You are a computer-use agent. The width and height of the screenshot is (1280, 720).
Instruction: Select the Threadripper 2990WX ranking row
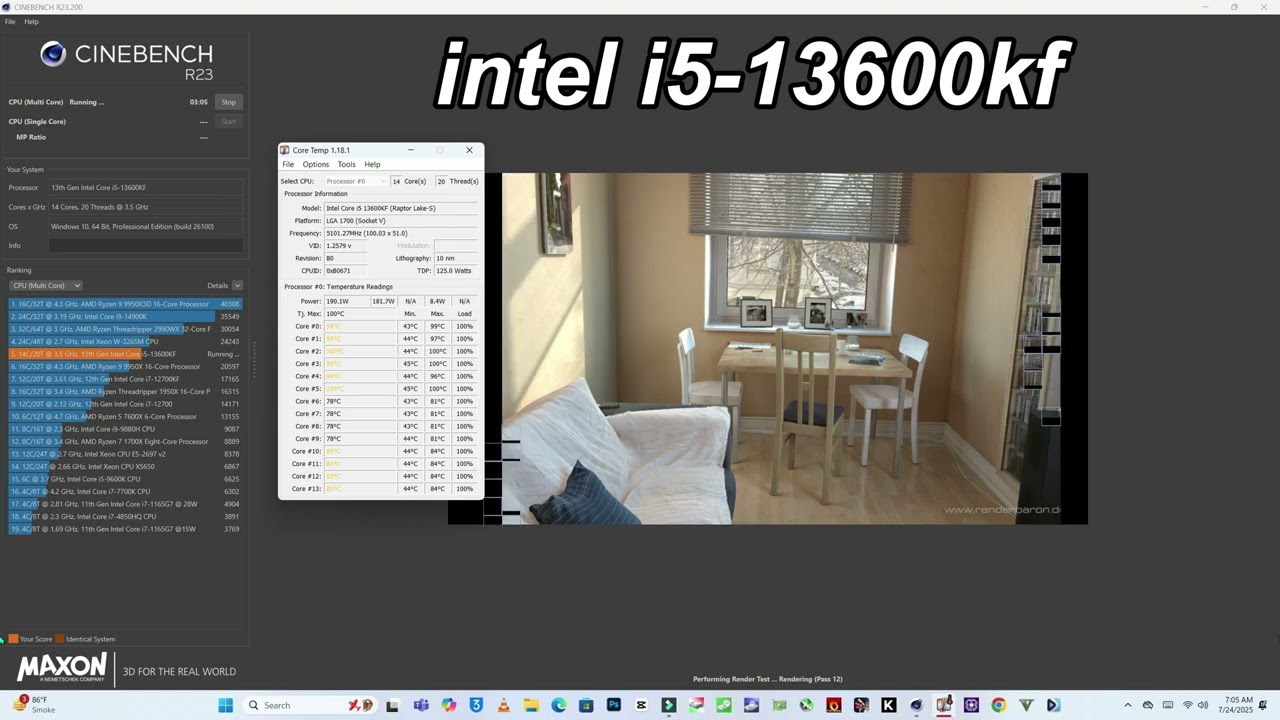tap(125, 329)
